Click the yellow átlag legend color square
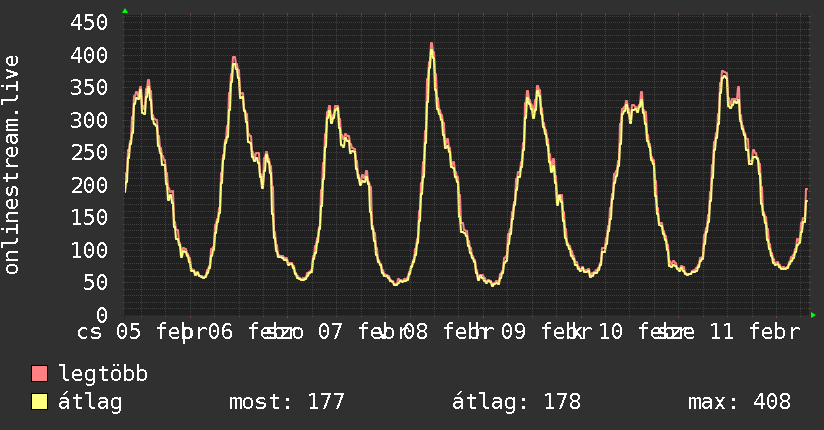Screen dimensions: 824x430 (40, 402)
